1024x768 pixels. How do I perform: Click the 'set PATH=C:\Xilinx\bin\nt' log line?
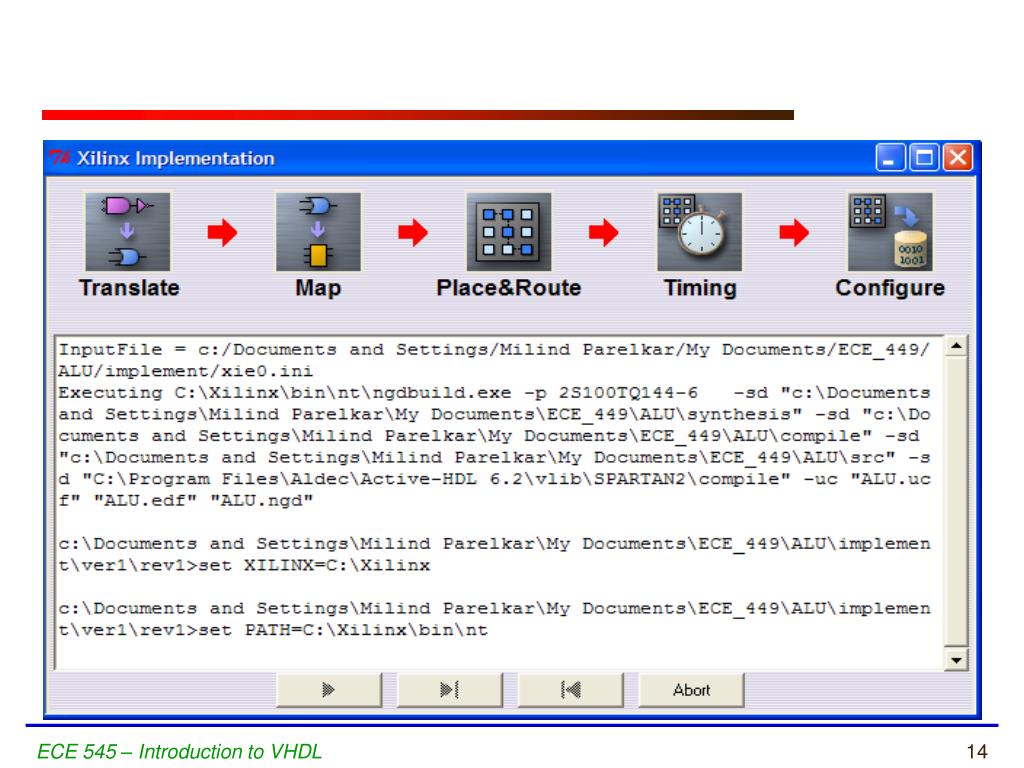point(273,630)
